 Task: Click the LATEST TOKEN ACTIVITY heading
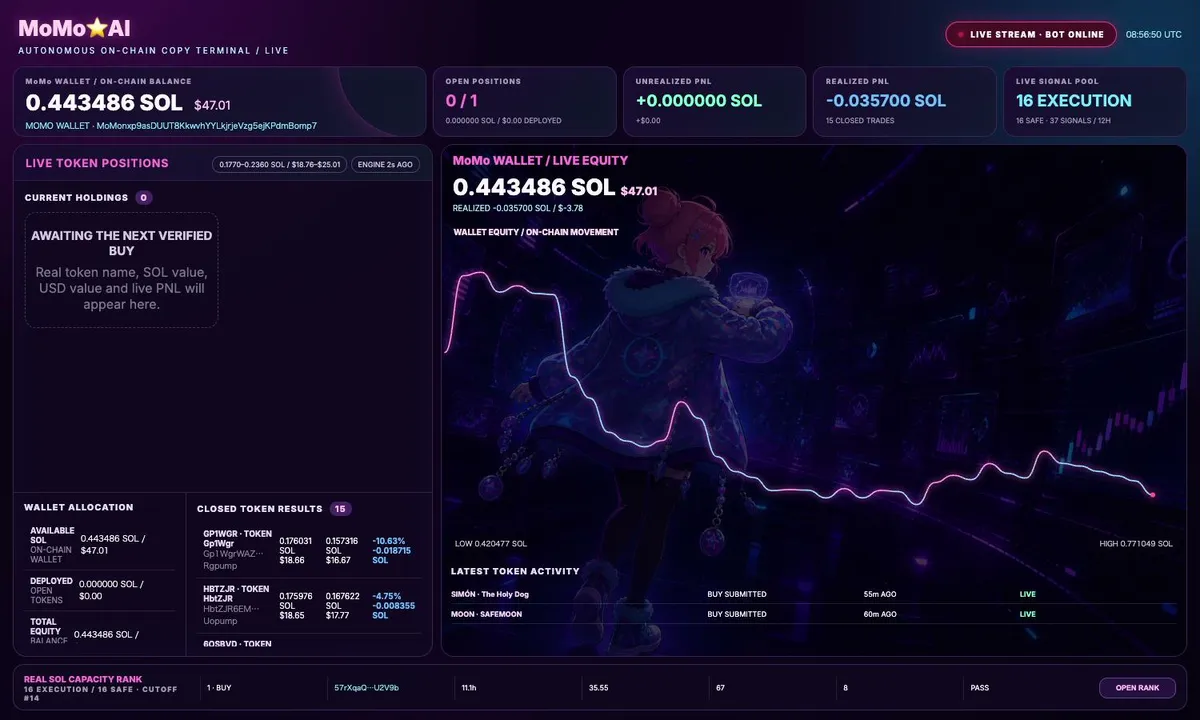click(x=515, y=571)
